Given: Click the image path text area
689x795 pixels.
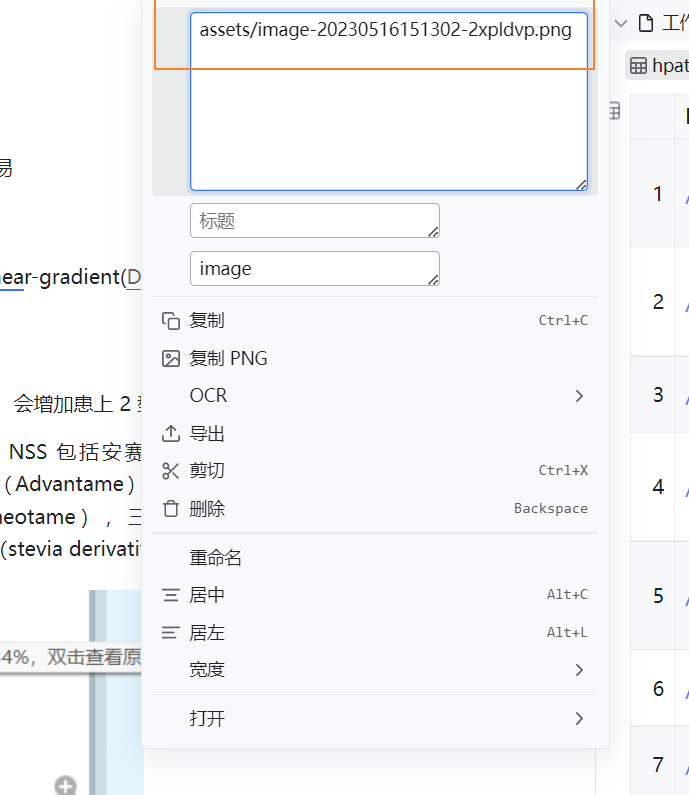Looking at the screenshot, I should click(x=389, y=101).
